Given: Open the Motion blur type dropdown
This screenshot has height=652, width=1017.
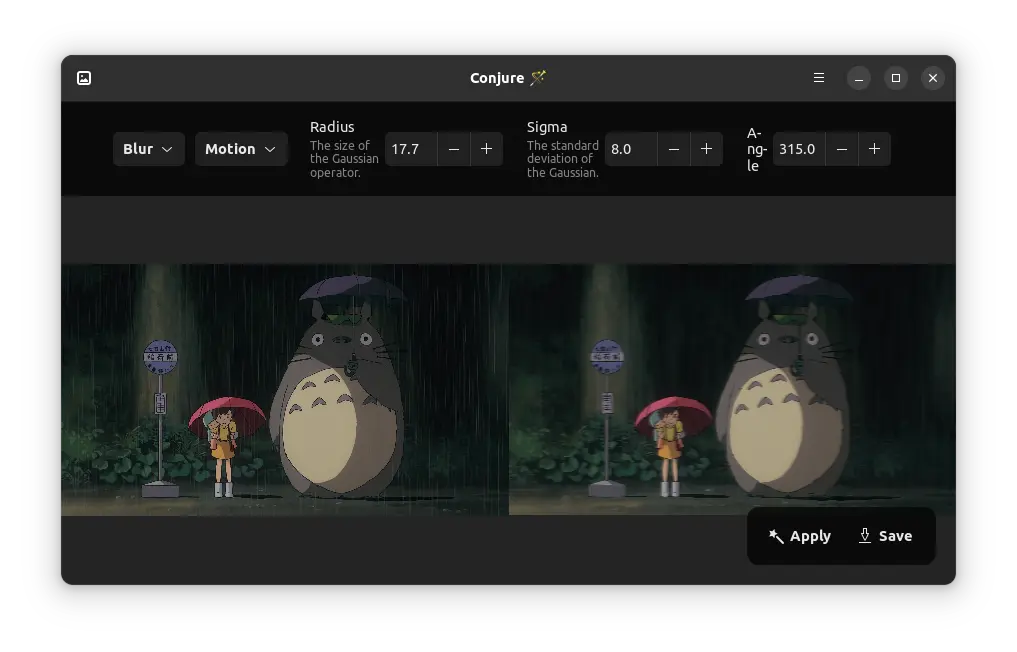Looking at the screenshot, I should click(x=241, y=149).
